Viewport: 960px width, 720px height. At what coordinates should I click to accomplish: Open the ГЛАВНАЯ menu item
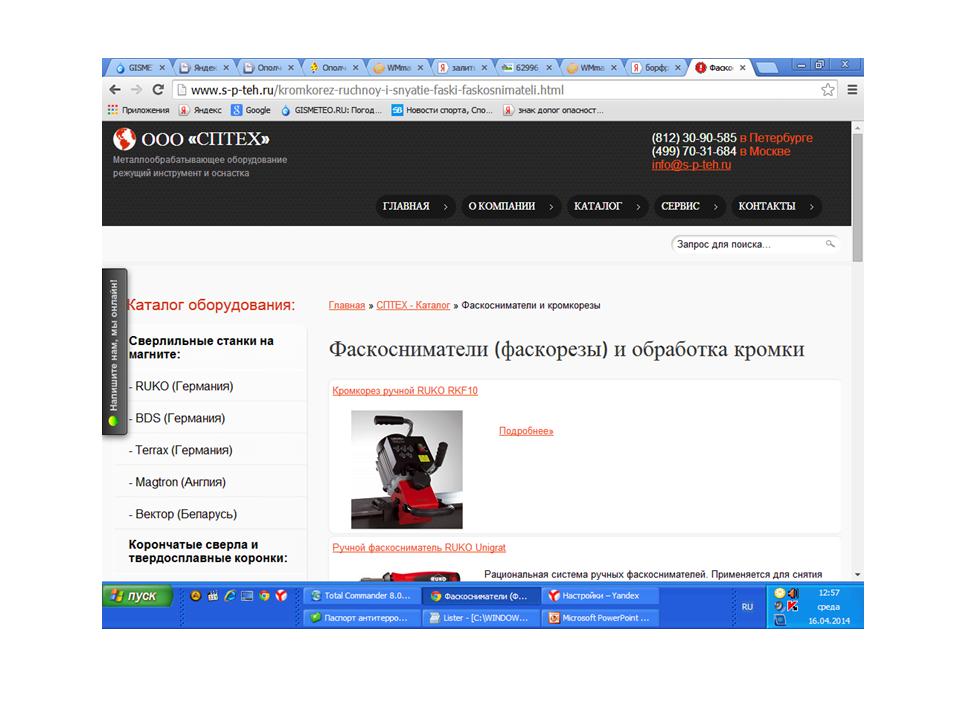pos(415,206)
